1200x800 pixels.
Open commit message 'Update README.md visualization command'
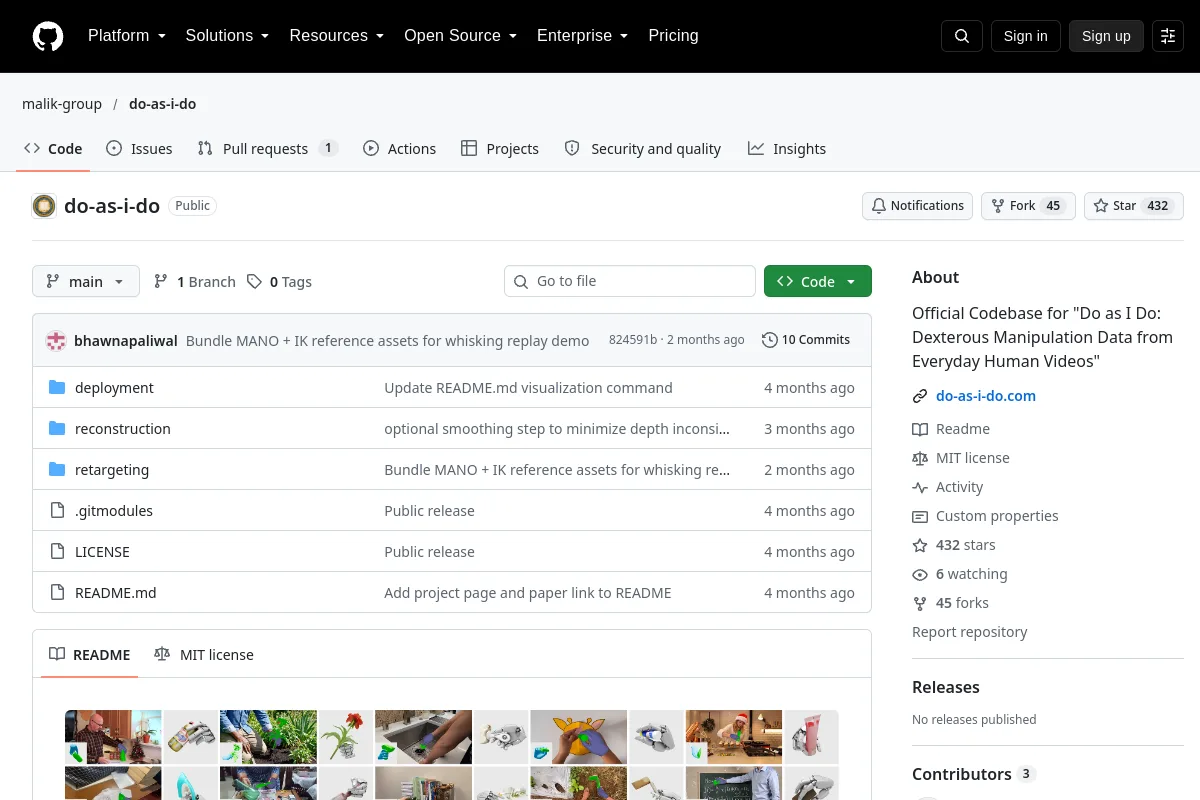528,388
